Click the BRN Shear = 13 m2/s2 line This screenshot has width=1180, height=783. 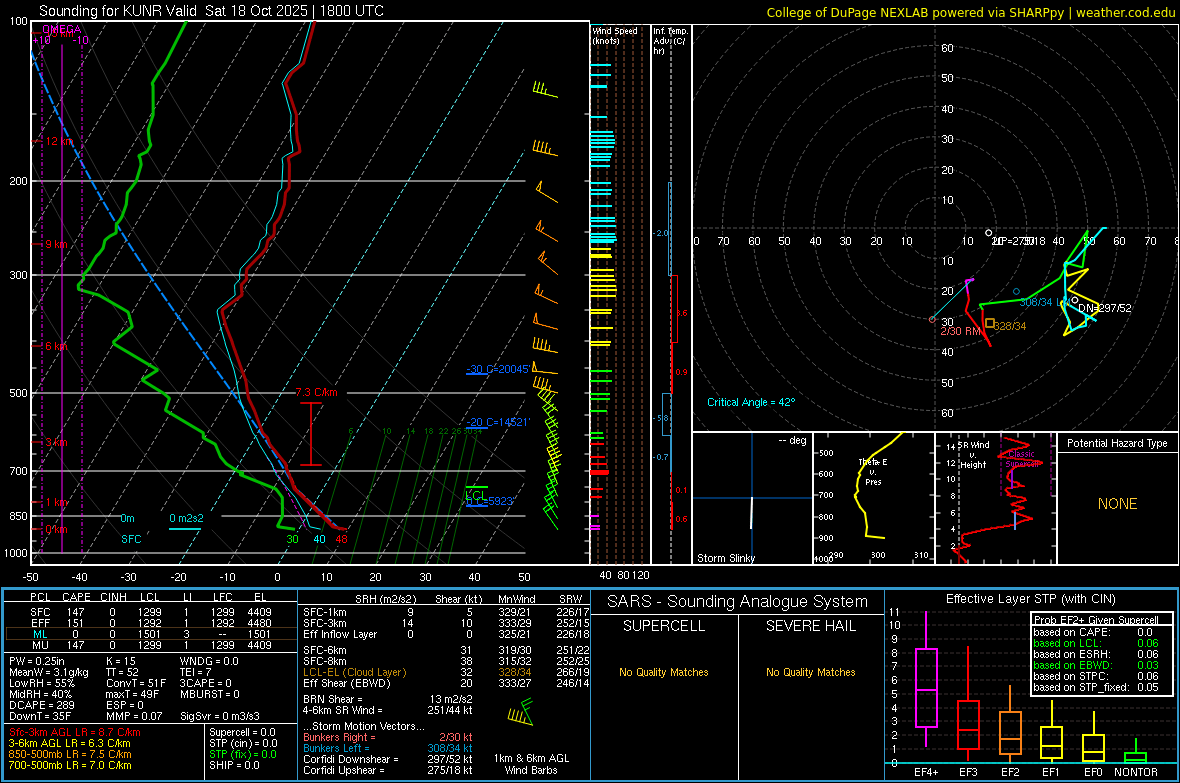pos(388,699)
